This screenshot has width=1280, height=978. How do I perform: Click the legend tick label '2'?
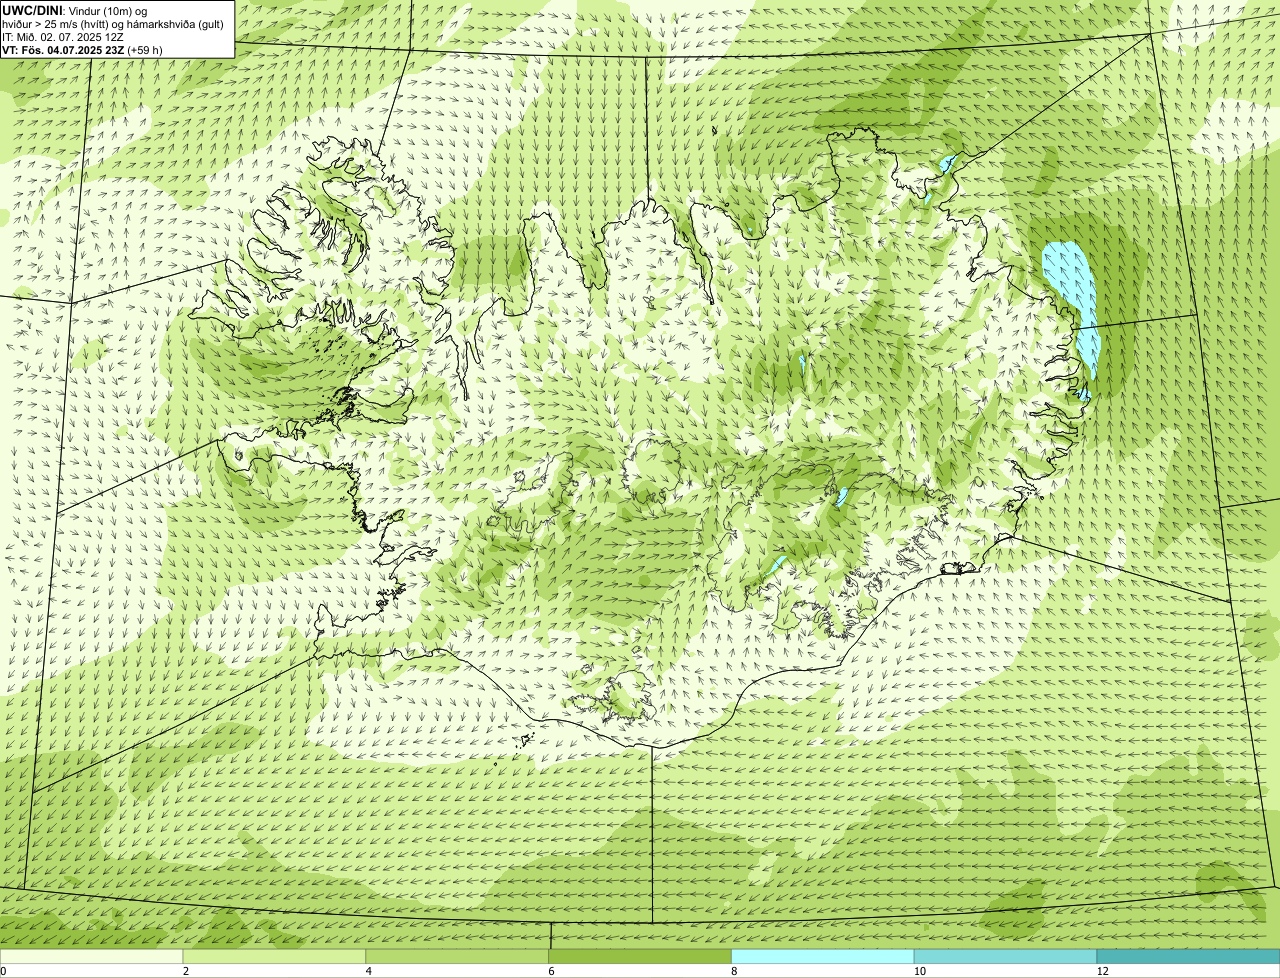pyautogui.click(x=186, y=971)
